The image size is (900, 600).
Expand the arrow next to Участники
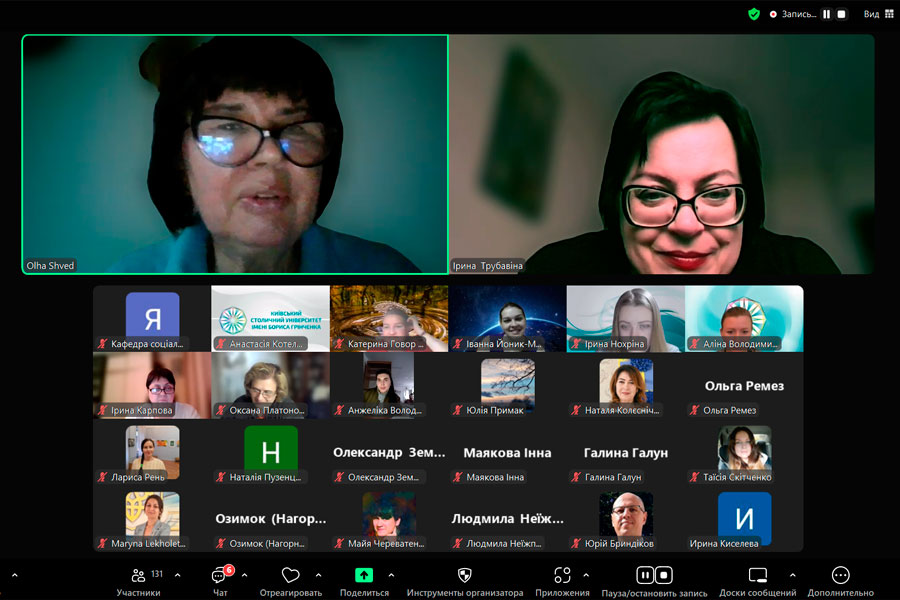tap(177, 575)
